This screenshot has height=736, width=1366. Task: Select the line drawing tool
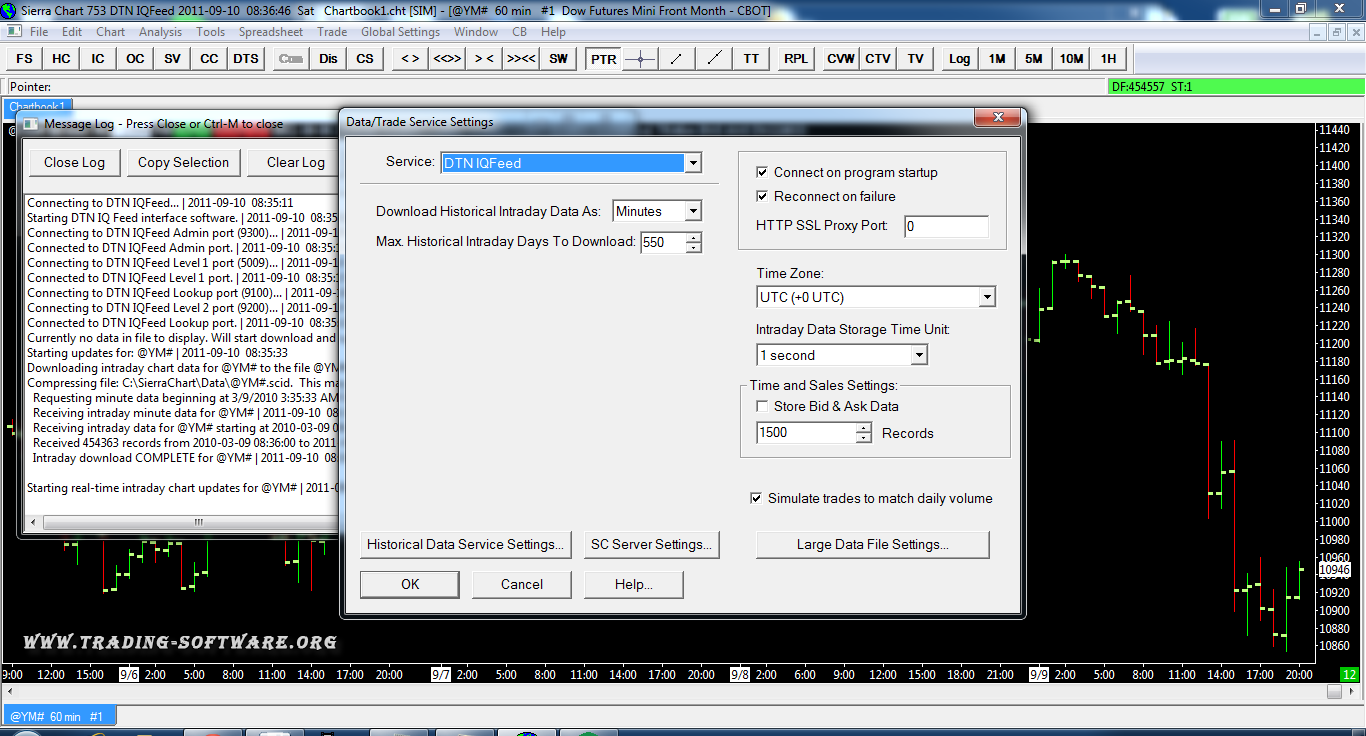[677, 59]
